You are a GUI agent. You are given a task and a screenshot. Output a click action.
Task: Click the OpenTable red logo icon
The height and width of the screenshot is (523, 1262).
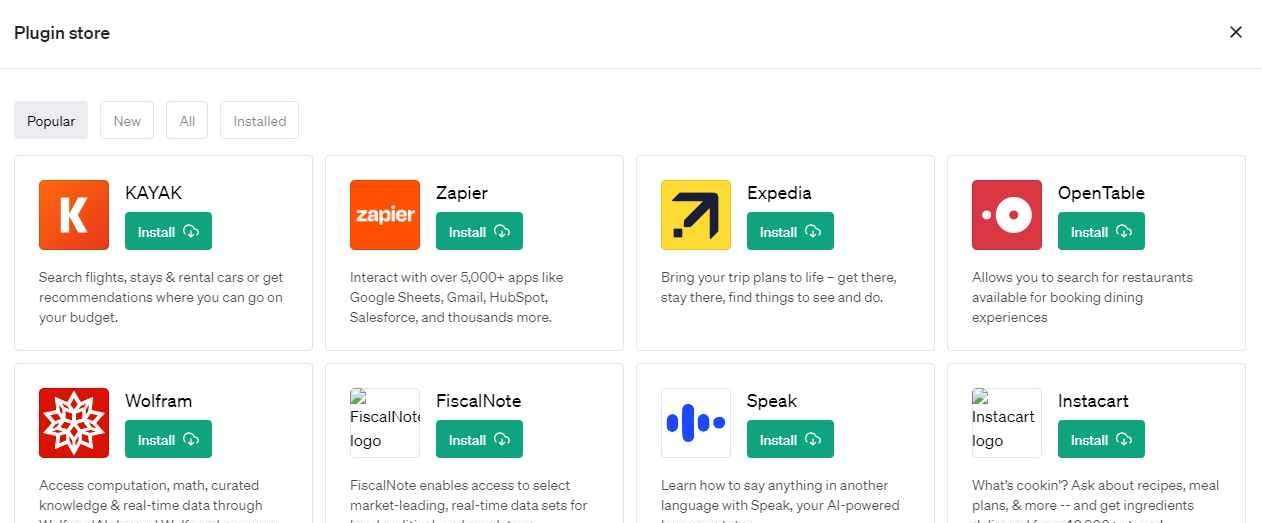point(1007,215)
